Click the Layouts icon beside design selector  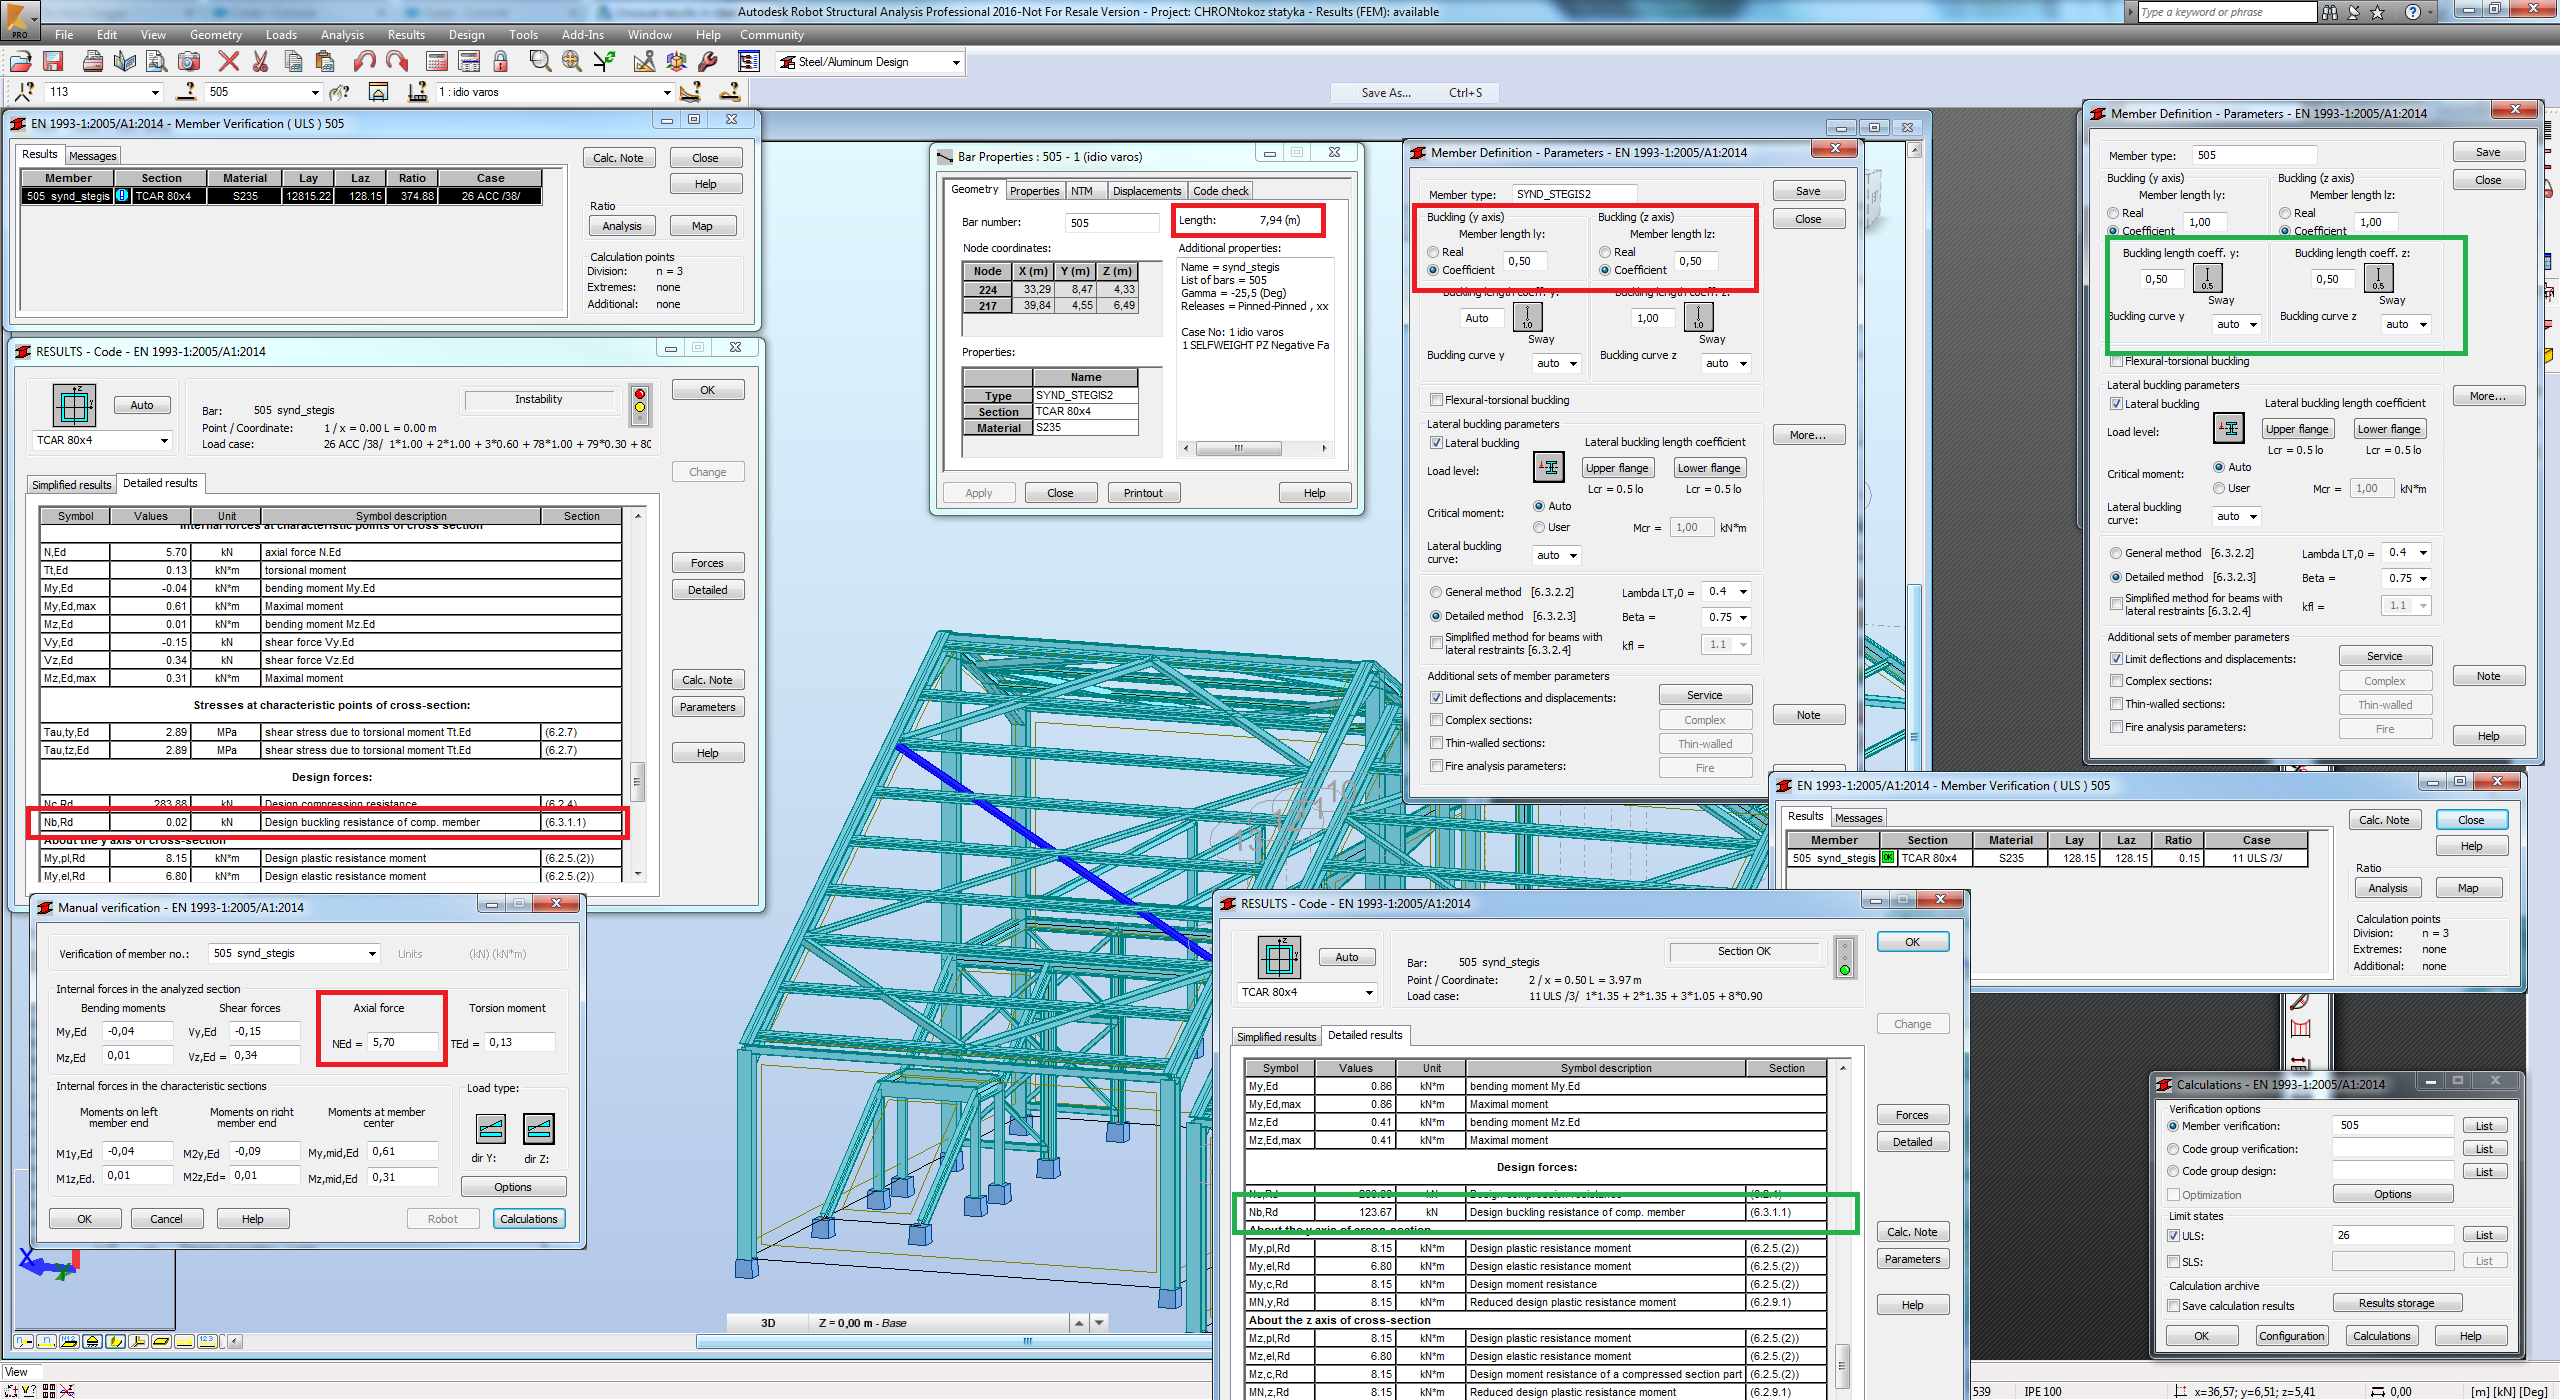[x=748, y=62]
